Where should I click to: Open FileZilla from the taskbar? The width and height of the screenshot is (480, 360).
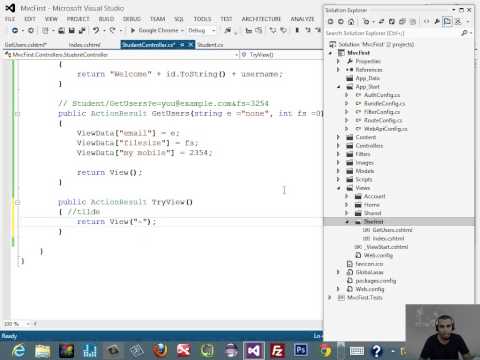coord(277,351)
